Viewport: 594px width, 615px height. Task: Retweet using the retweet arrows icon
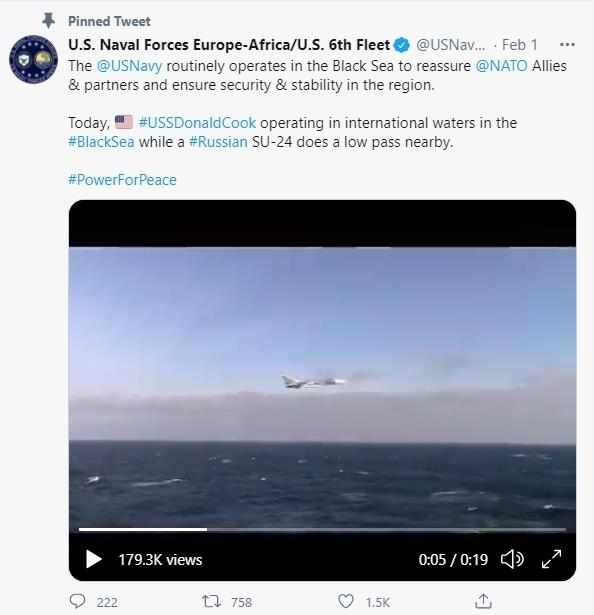(211, 601)
